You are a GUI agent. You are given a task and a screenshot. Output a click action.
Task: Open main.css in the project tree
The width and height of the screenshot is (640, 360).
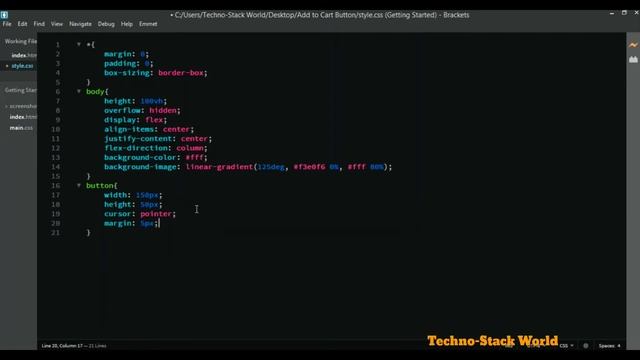(21, 128)
